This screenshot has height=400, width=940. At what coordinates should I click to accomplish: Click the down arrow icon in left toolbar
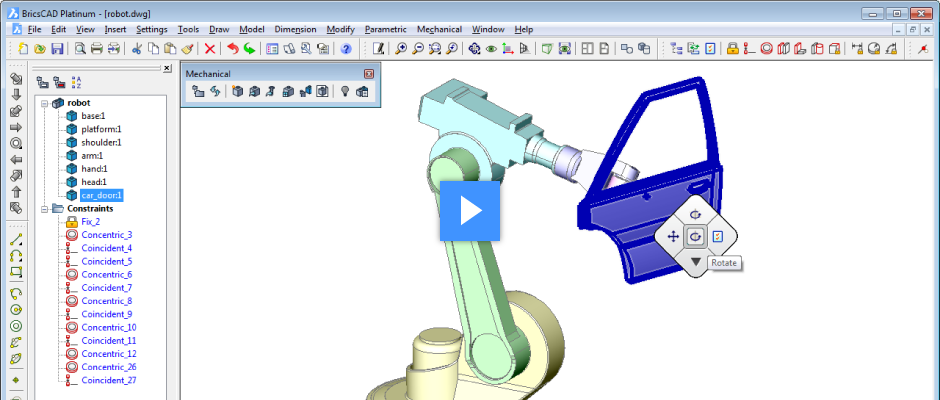(x=16, y=95)
